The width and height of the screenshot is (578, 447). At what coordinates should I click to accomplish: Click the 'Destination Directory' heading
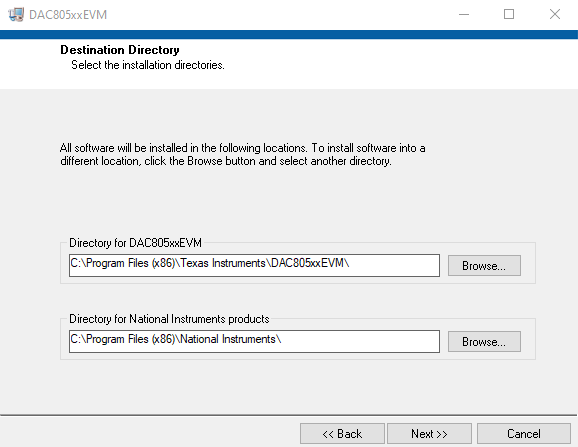coord(120,50)
